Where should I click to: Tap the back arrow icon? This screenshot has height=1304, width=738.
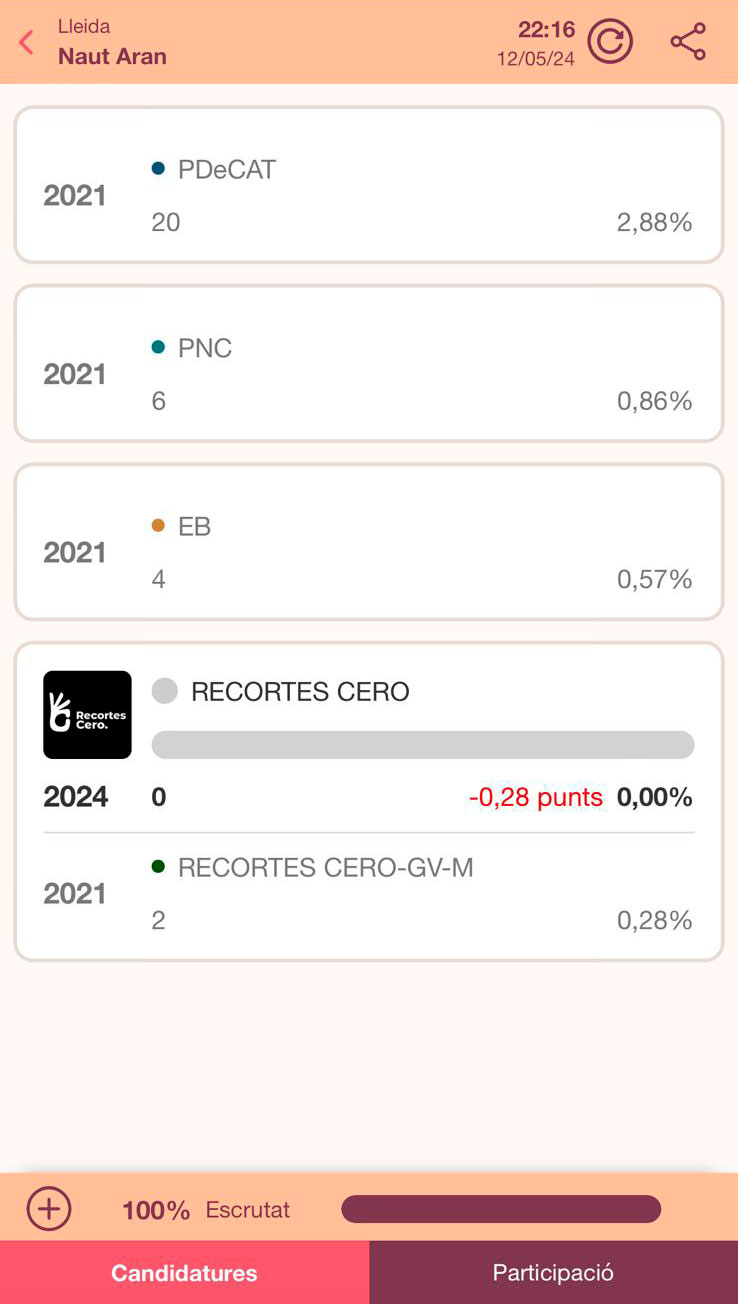27,42
